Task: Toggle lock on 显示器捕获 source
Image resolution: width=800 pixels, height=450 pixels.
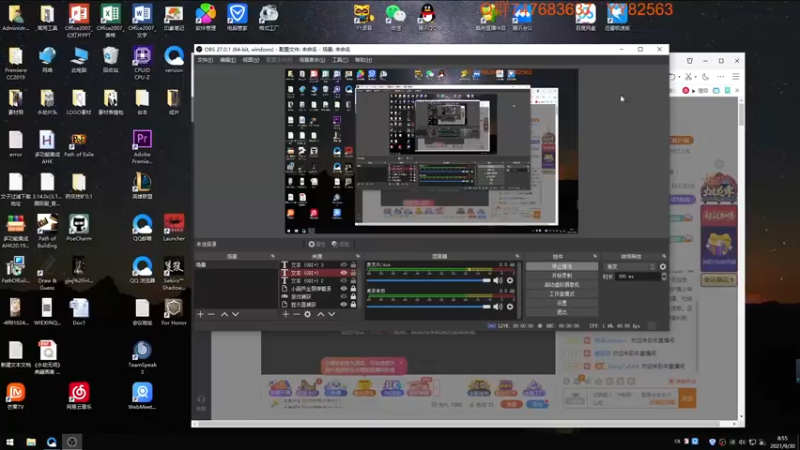Action: coord(353,305)
